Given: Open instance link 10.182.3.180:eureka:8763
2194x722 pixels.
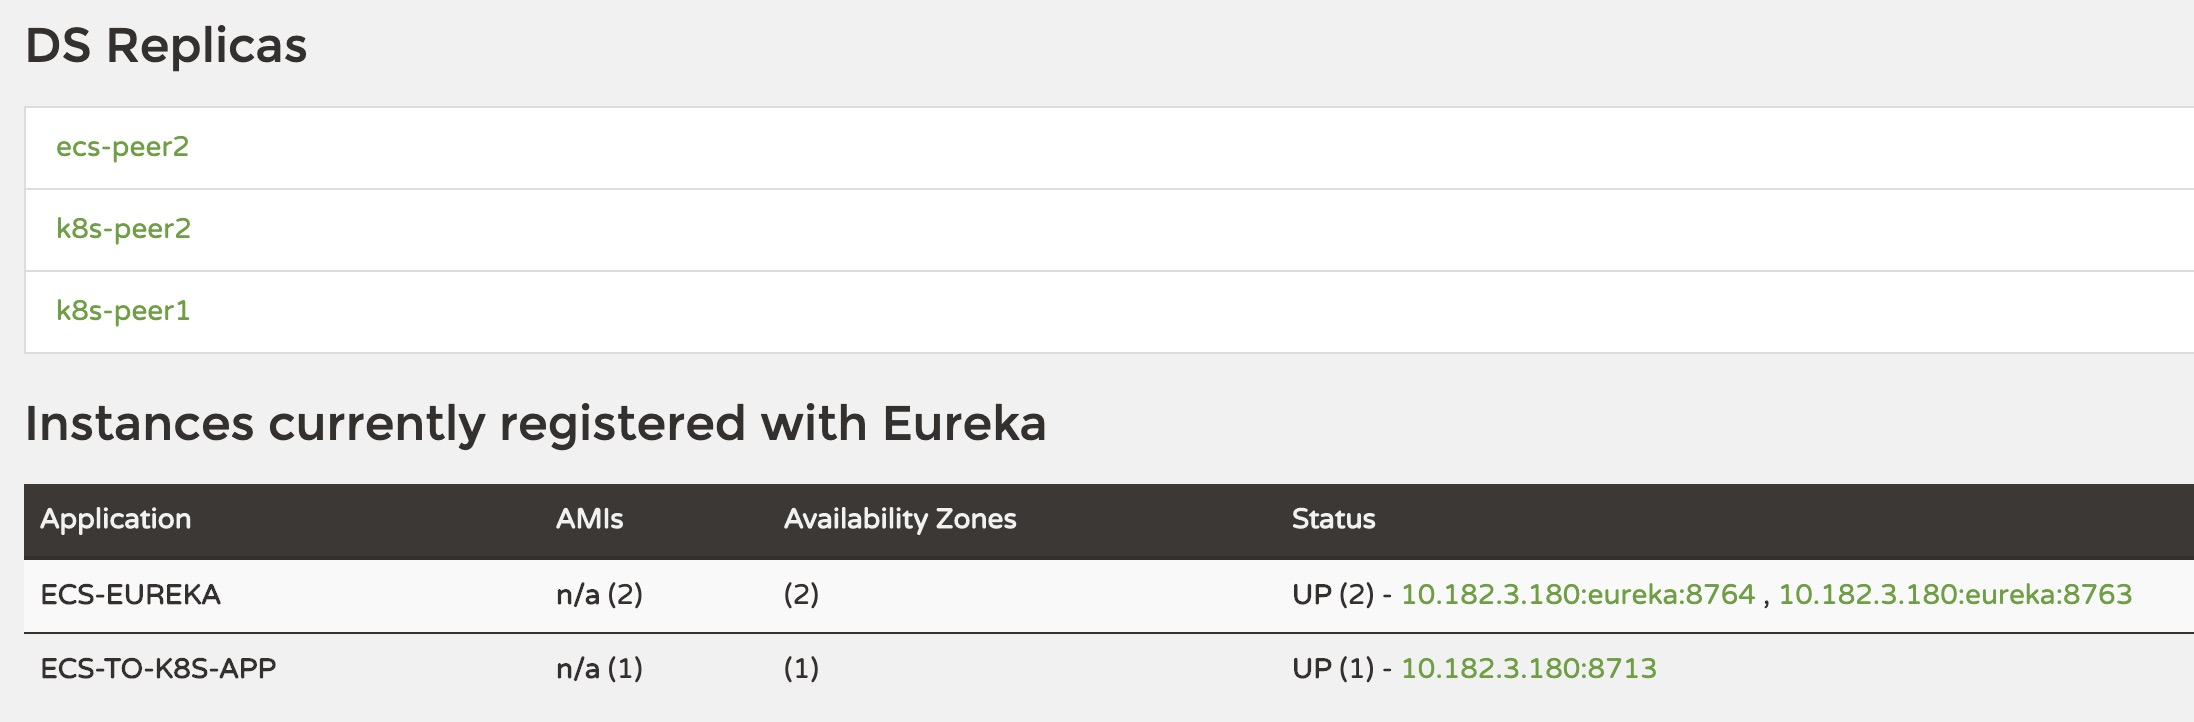Looking at the screenshot, I should [1954, 595].
